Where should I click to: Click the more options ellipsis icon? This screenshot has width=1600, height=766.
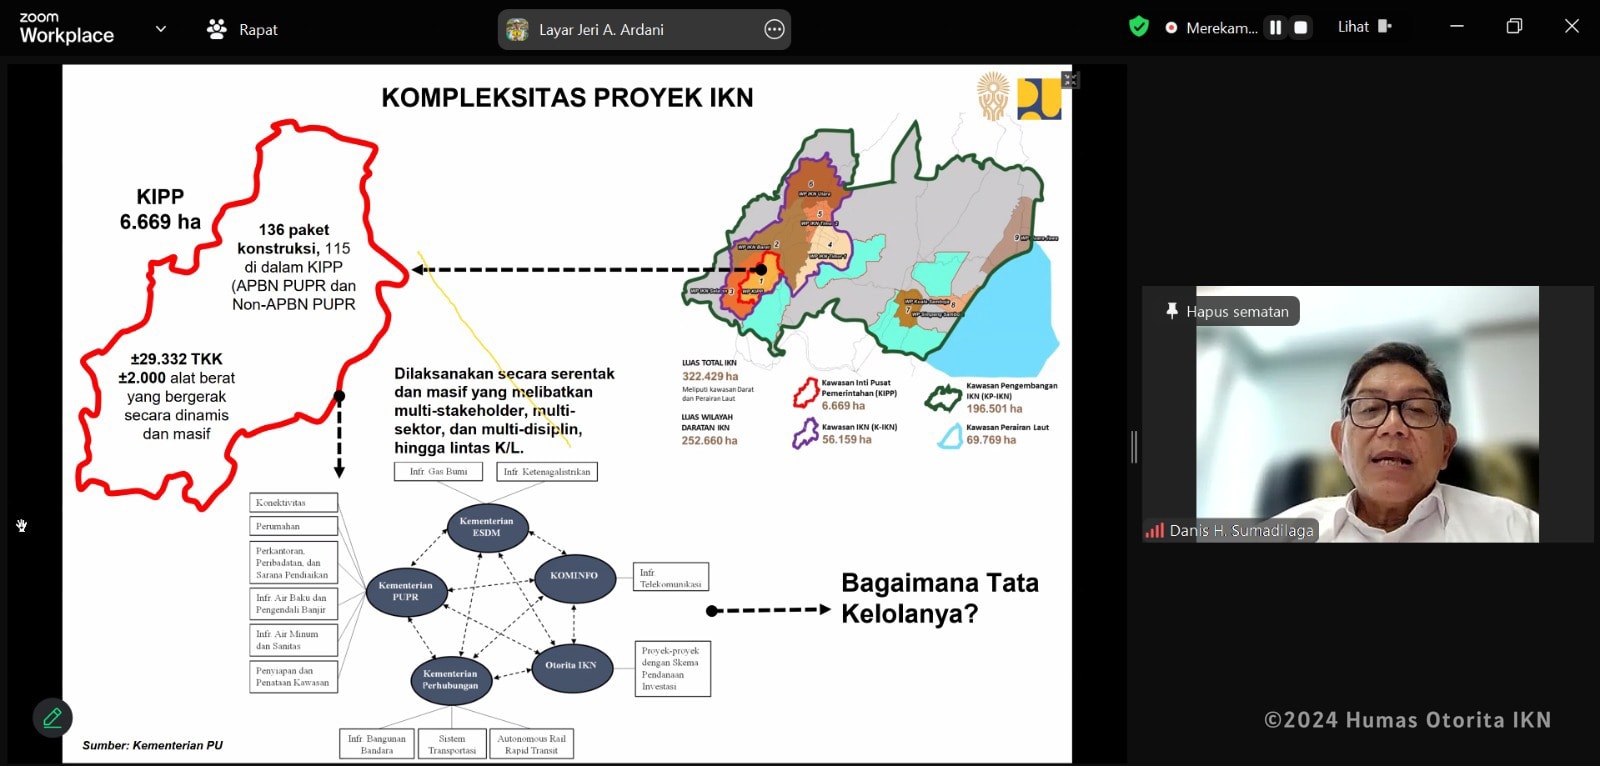[x=774, y=30]
